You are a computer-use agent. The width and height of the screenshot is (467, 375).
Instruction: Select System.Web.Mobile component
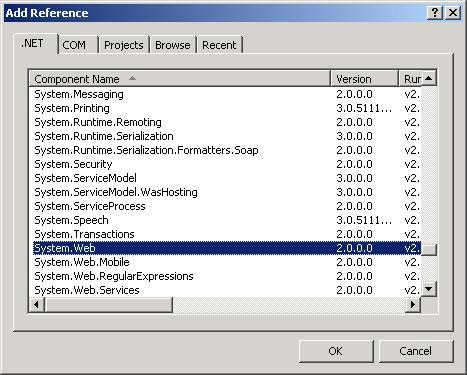tap(227, 262)
